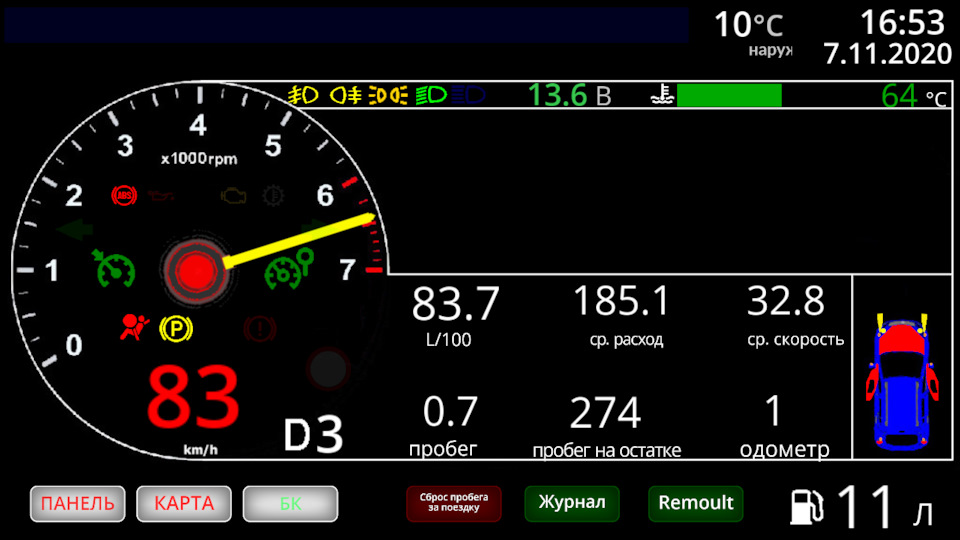The image size is (960, 540).
Task: Click the green speed limiter gauge icon
Action: (288, 268)
